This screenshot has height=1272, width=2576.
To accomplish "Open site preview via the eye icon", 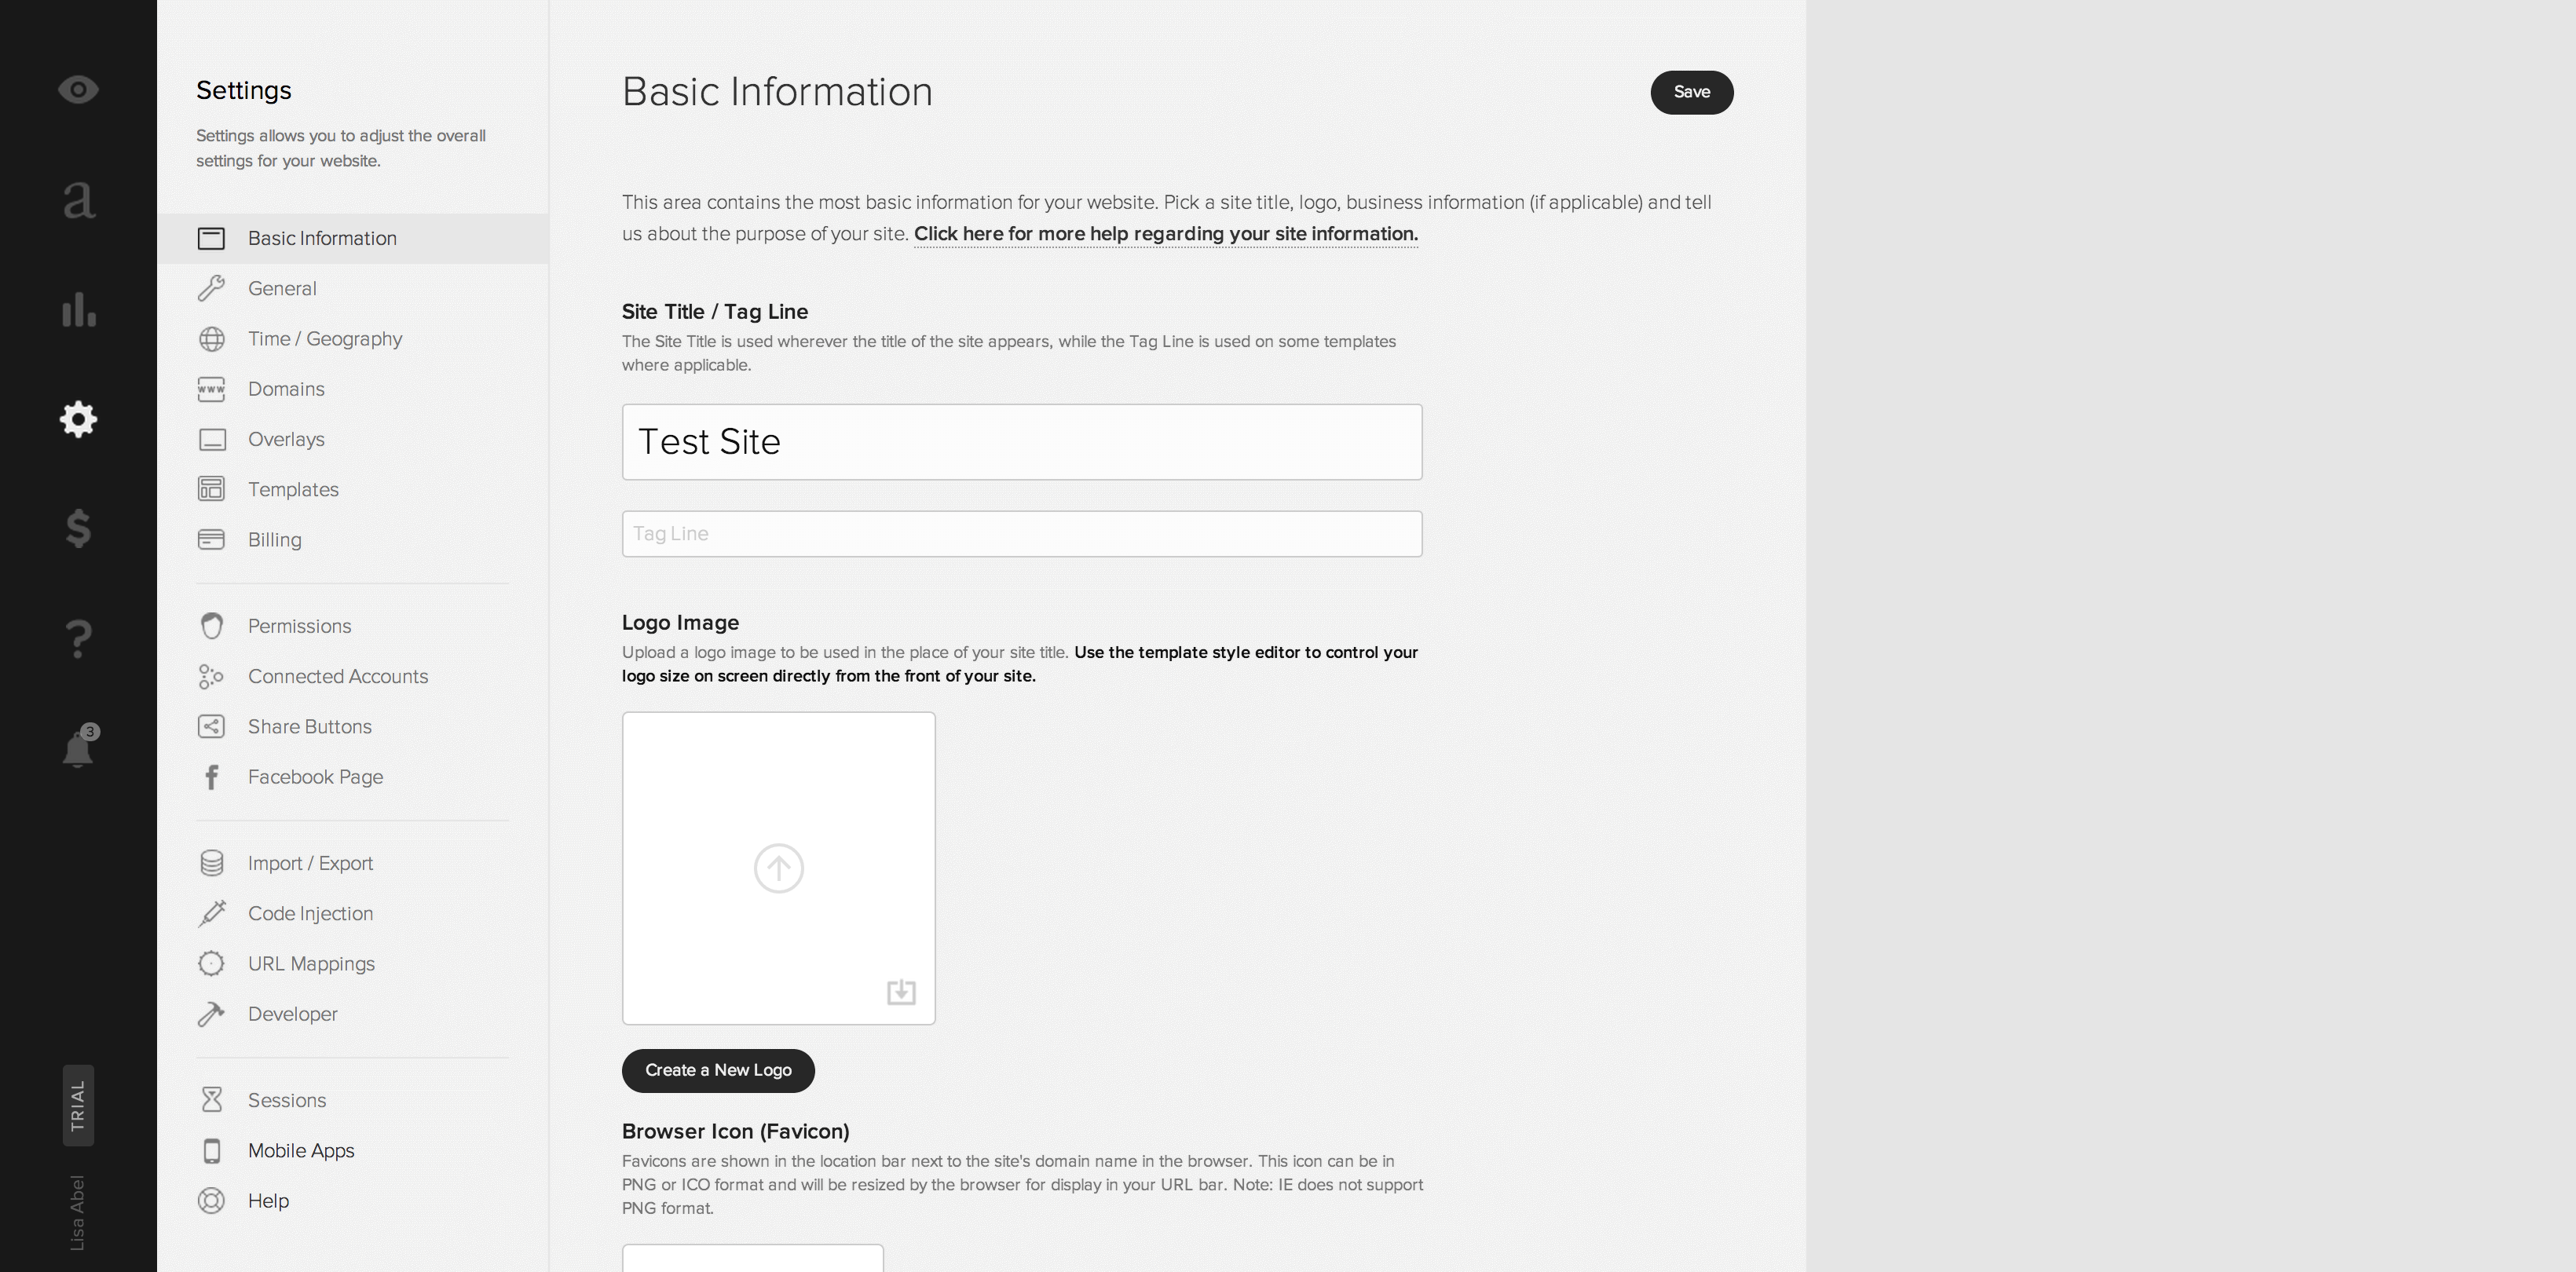I will (x=78, y=90).
